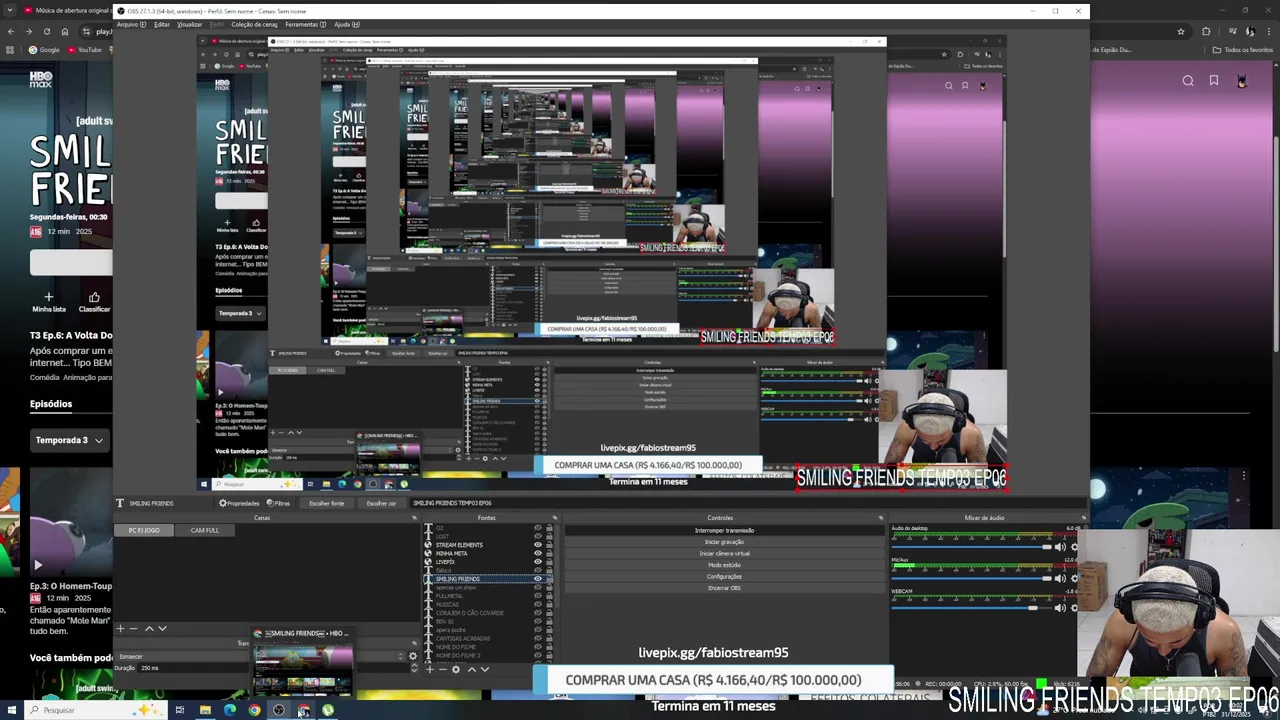Show the OZ source via its eye icon
Image resolution: width=1280 pixels, height=720 pixels.
(538, 528)
